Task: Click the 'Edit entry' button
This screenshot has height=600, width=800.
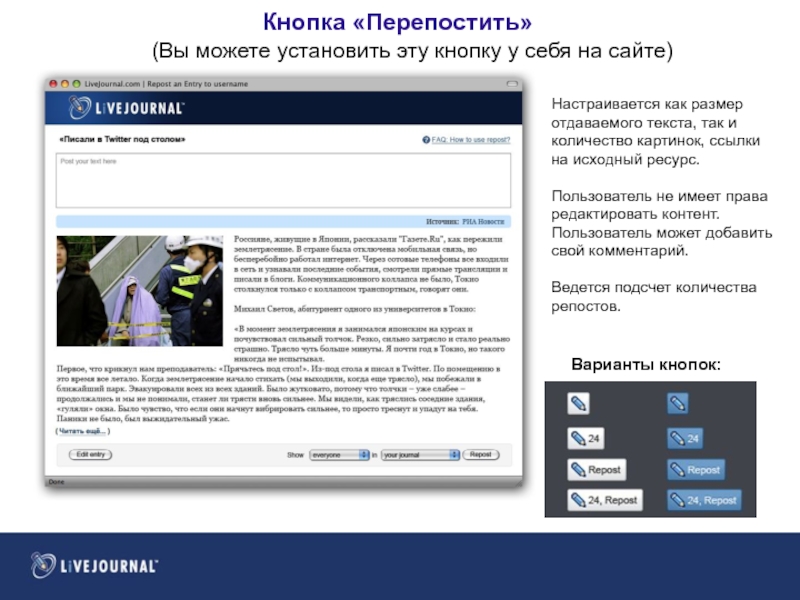Action: (90, 454)
